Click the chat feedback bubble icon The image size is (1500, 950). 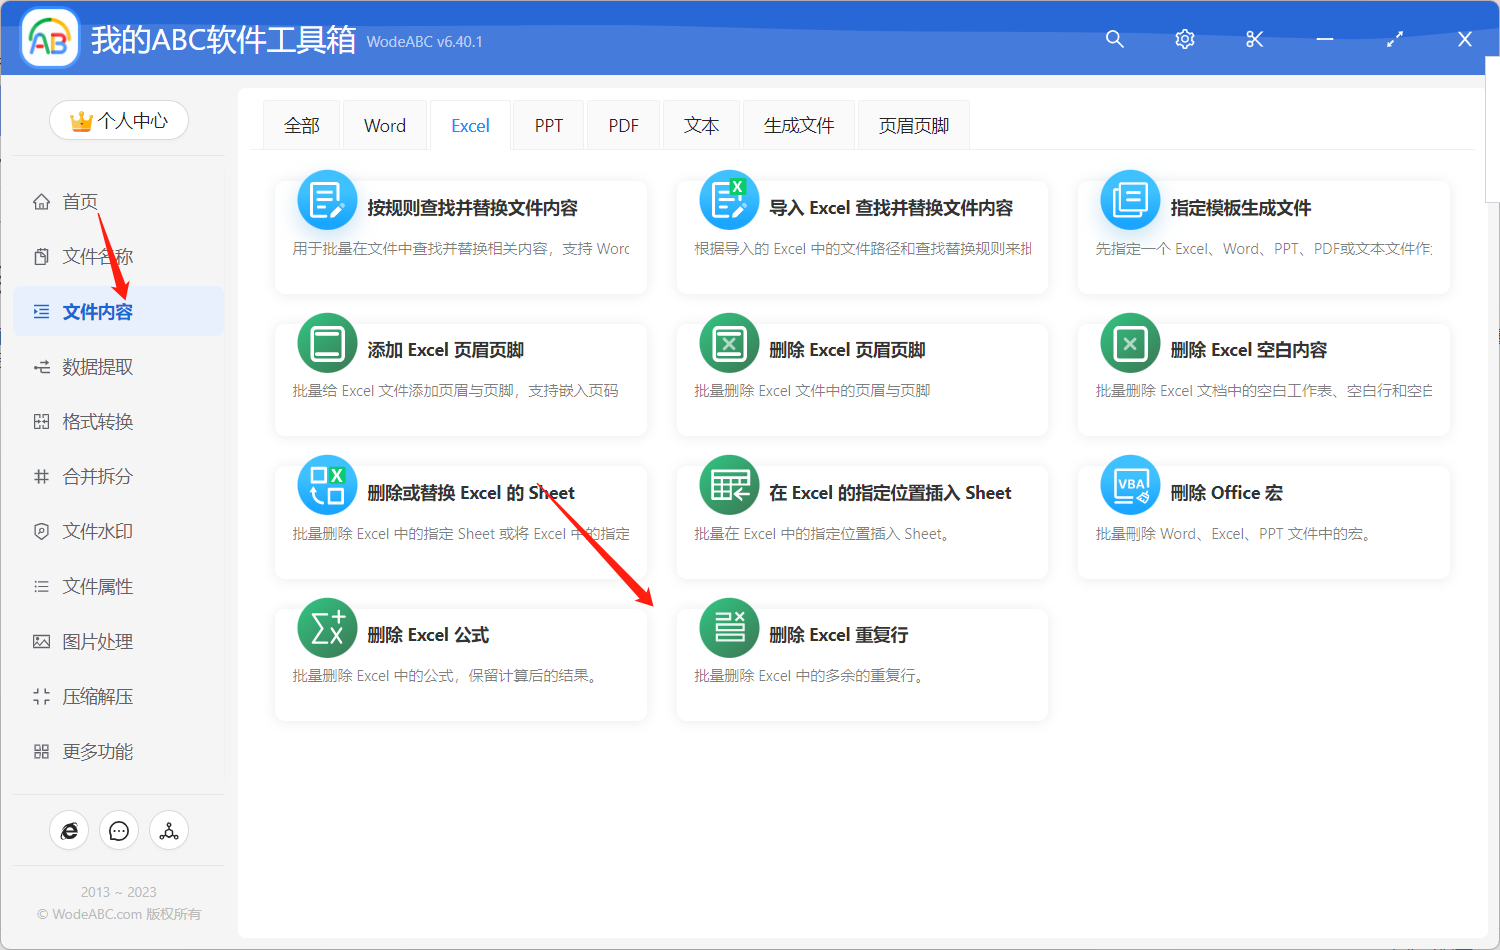[119, 830]
